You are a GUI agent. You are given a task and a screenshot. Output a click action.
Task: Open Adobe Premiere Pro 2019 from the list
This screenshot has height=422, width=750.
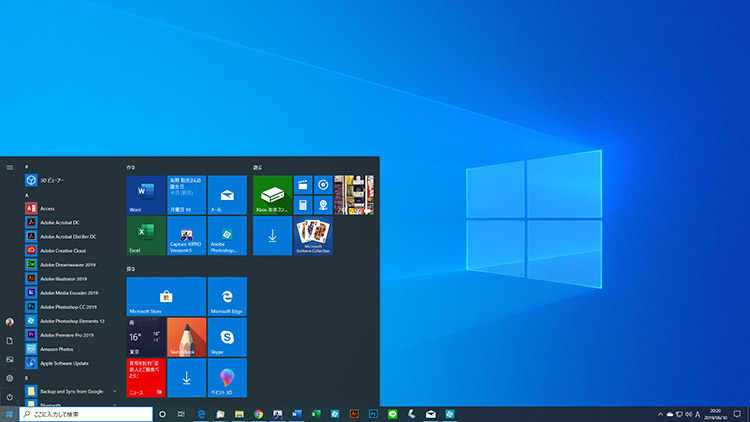click(70, 334)
